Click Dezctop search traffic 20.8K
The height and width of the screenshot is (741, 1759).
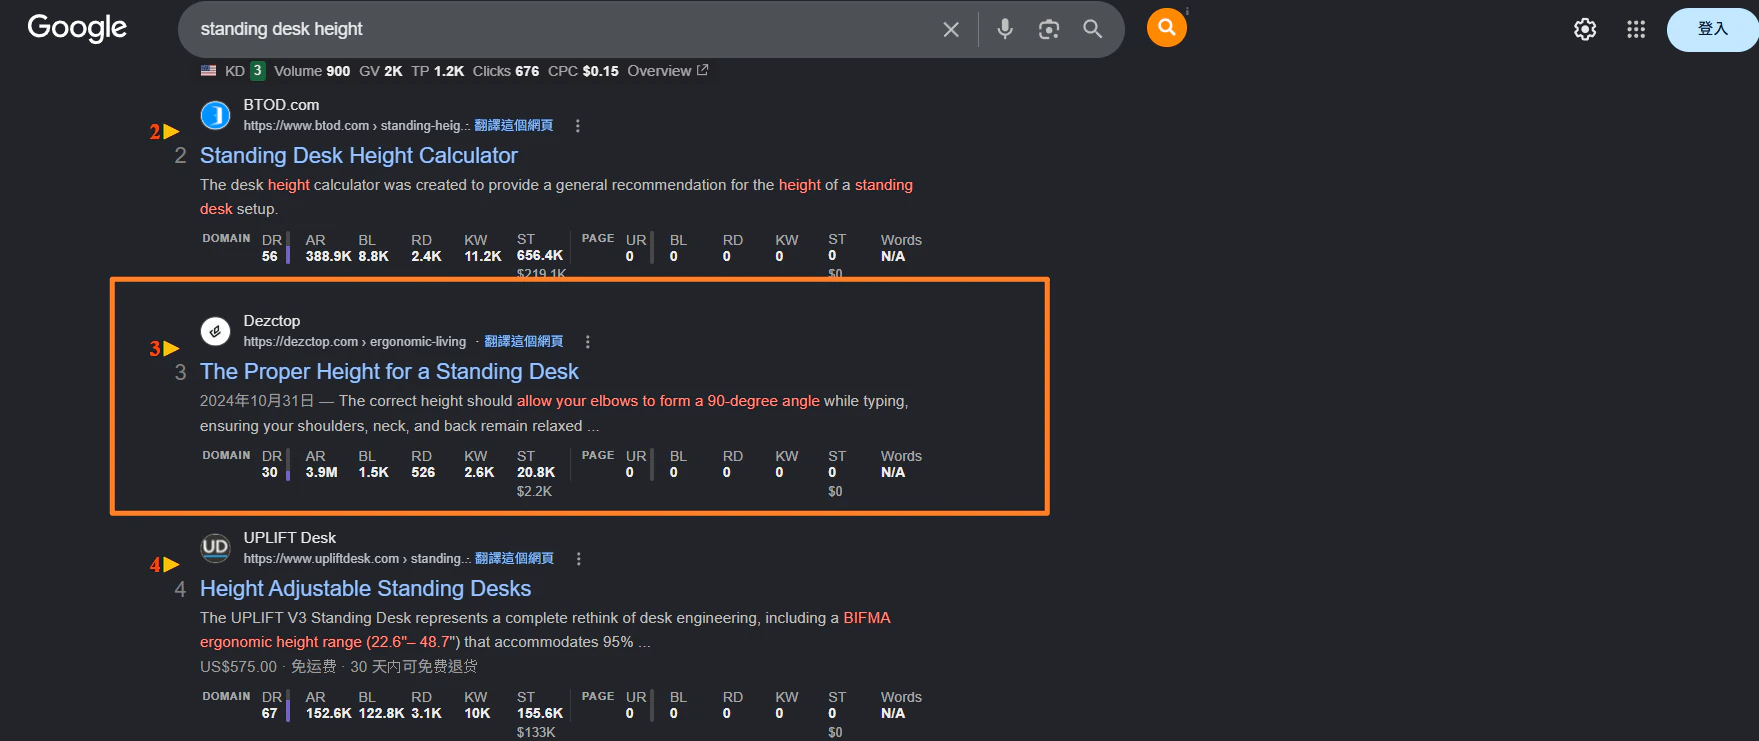536,472
